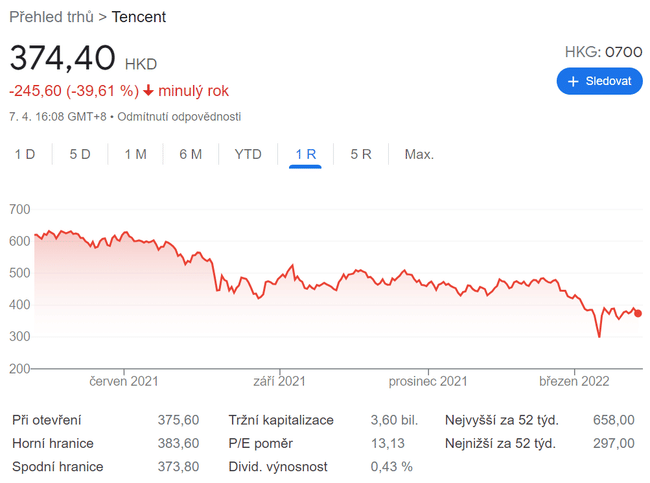The height and width of the screenshot is (483, 650).
Task: Click the red end-point dot on chart
Action: pos(639,313)
